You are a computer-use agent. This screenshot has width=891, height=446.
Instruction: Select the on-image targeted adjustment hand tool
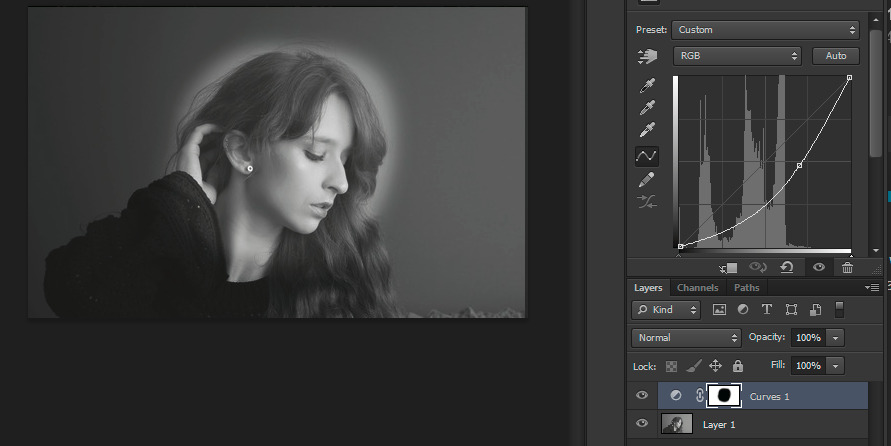coord(647,56)
